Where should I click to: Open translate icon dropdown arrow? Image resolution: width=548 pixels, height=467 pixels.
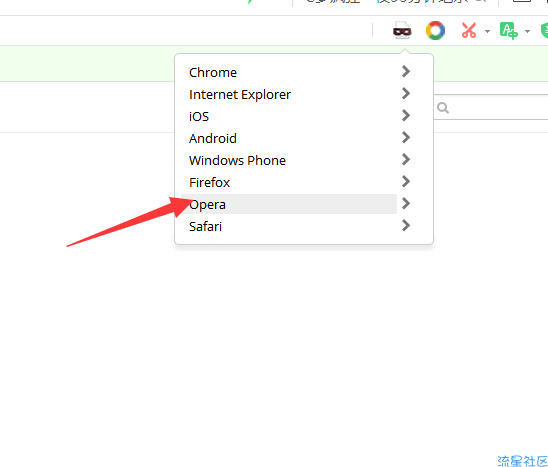(527, 31)
